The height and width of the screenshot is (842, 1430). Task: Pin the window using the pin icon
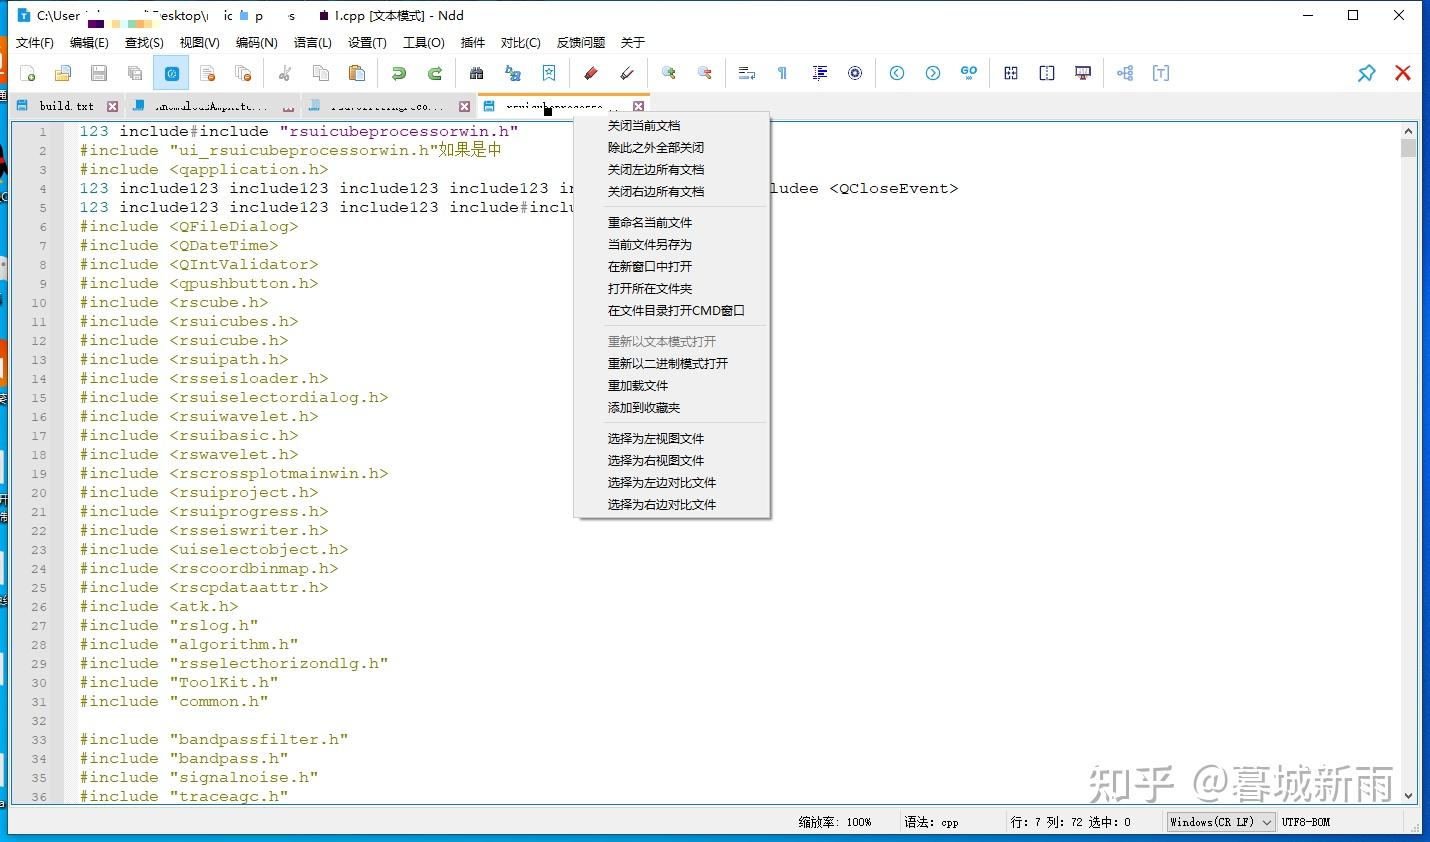point(1367,73)
